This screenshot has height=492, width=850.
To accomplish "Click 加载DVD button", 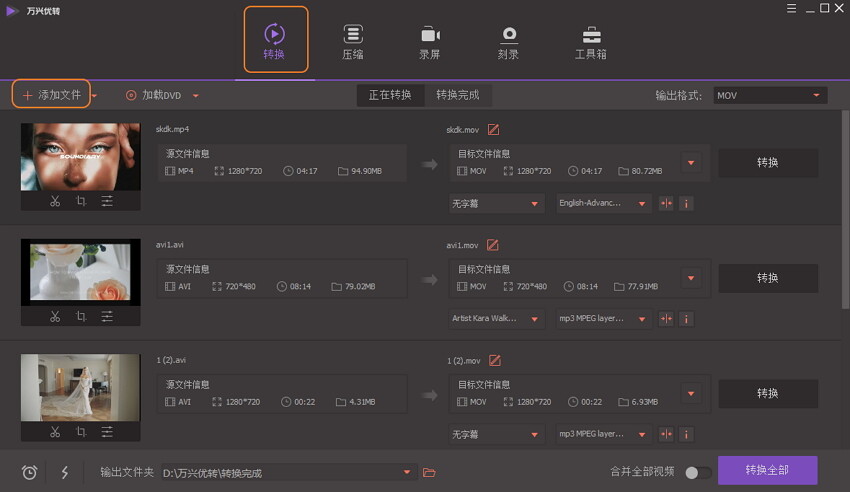I will pos(153,95).
